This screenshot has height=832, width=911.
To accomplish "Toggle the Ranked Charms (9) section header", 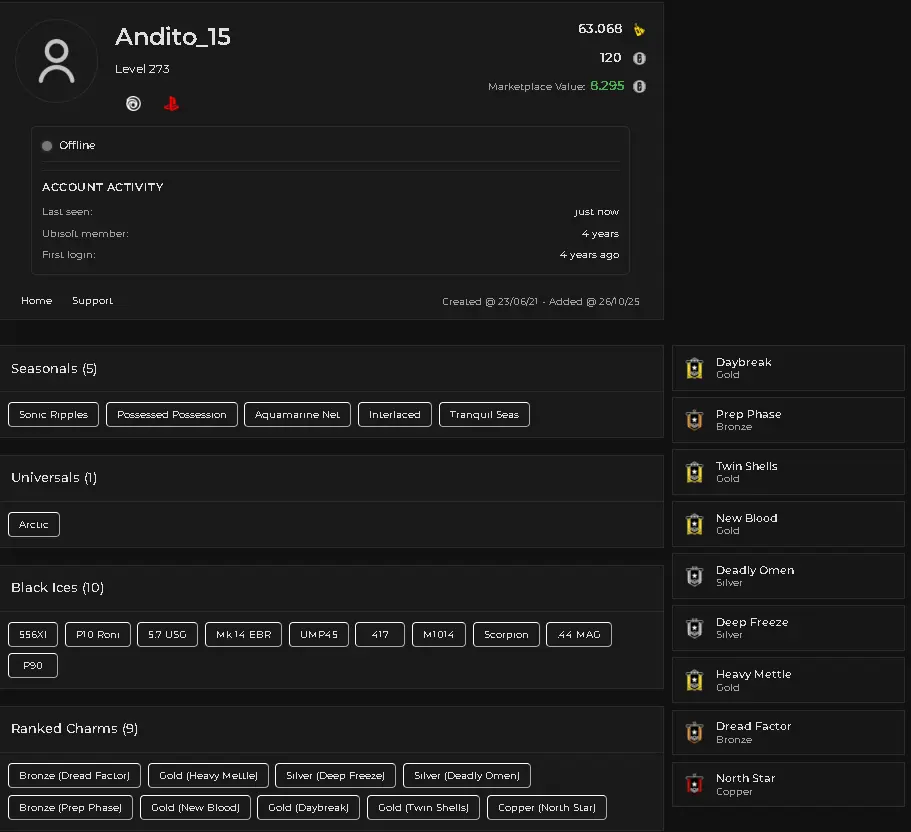I will 74,729.
